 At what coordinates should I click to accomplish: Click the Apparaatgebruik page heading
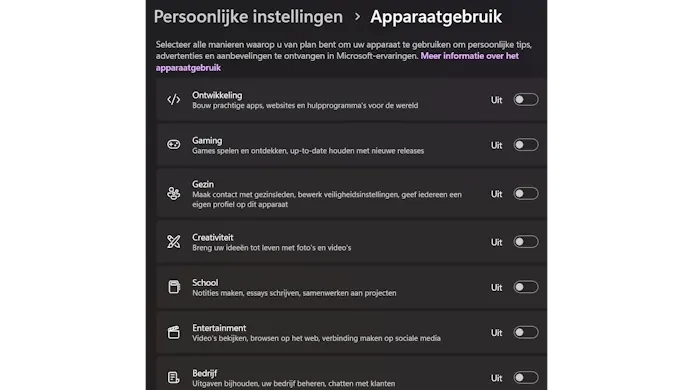[436, 17]
